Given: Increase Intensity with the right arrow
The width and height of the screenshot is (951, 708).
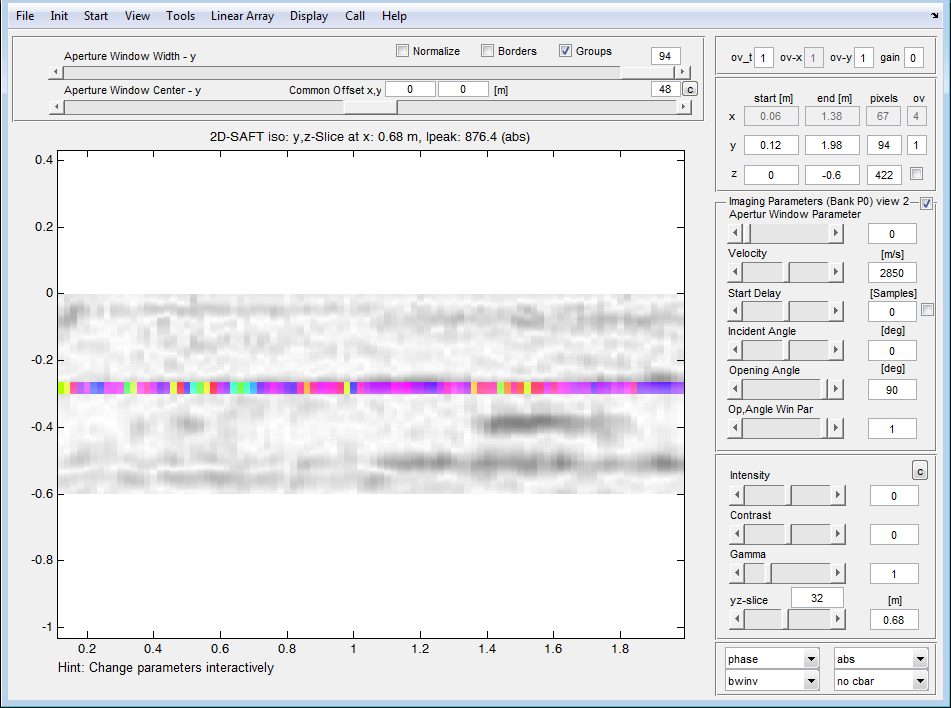Looking at the screenshot, I should tap(838, 495).
